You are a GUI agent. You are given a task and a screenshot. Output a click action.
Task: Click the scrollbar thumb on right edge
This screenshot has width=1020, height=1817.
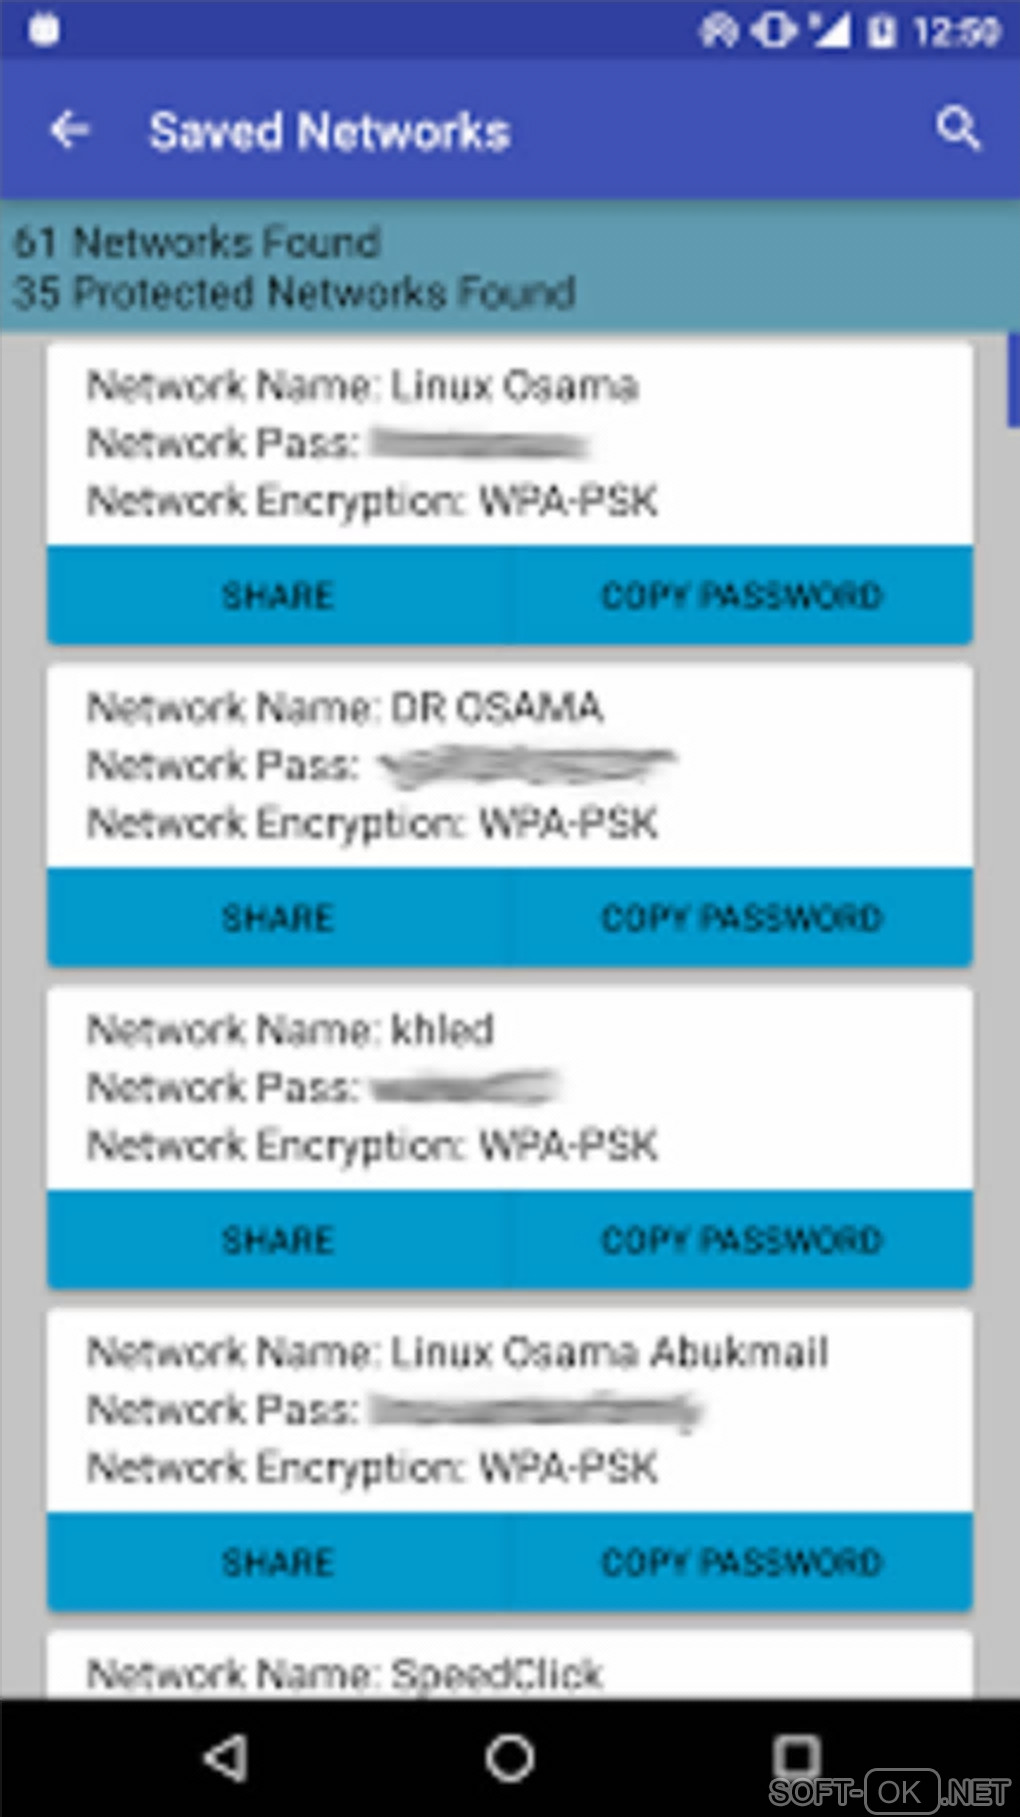coord(1013,380)
